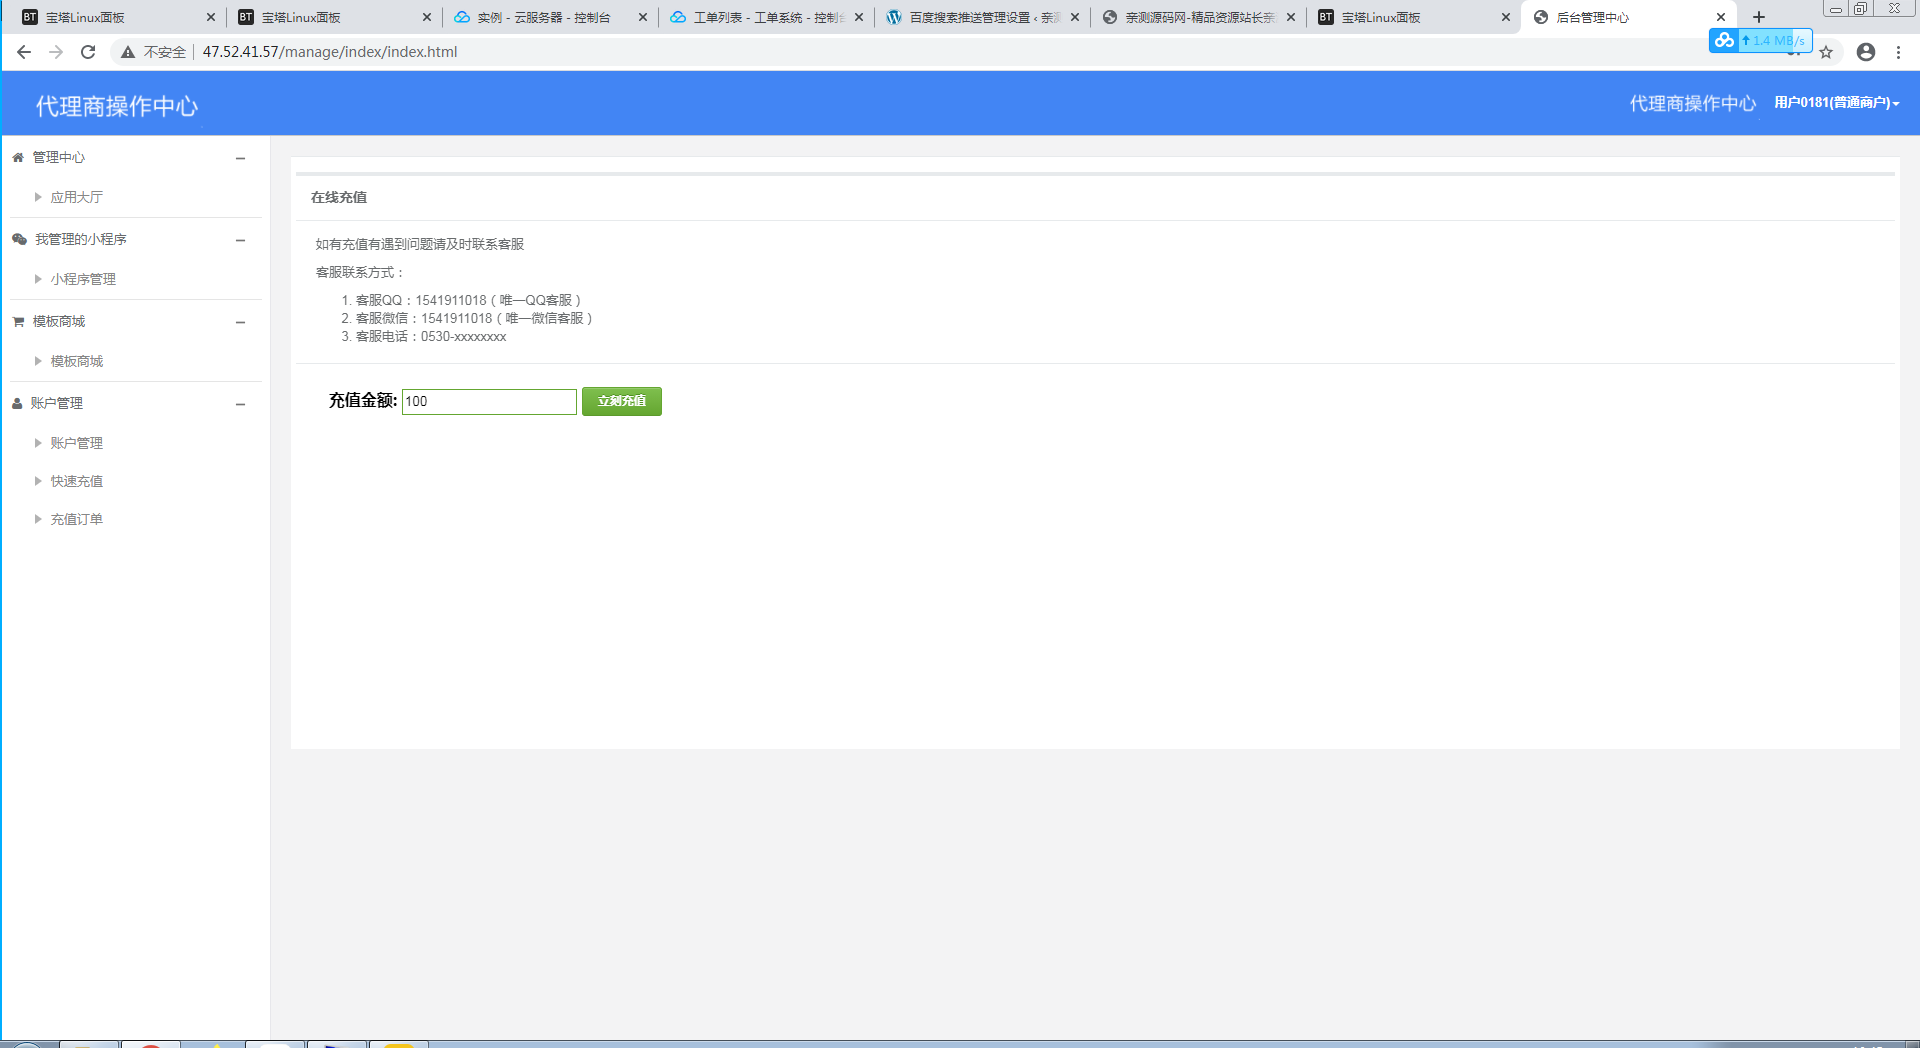Open a new browser tab

[x=1759, y=17]
